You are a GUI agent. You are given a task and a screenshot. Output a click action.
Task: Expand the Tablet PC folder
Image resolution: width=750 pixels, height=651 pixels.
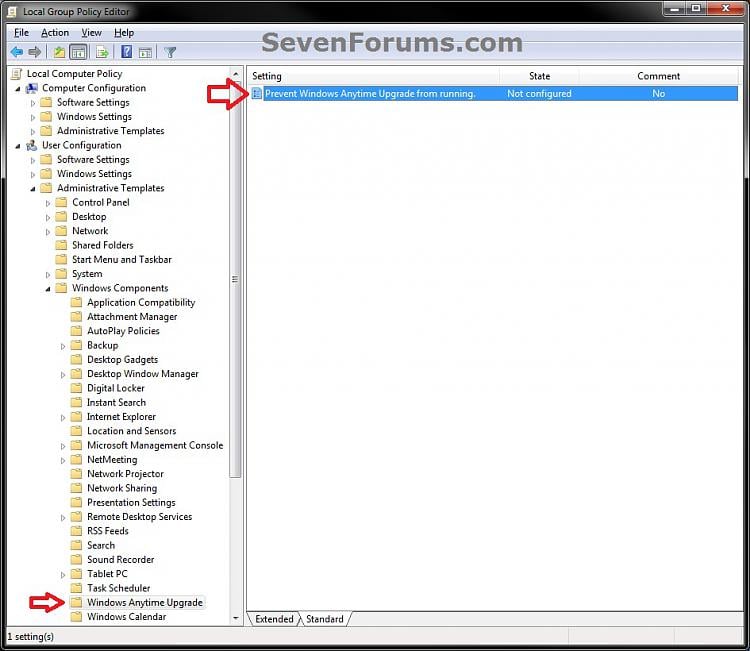[63, 574]
